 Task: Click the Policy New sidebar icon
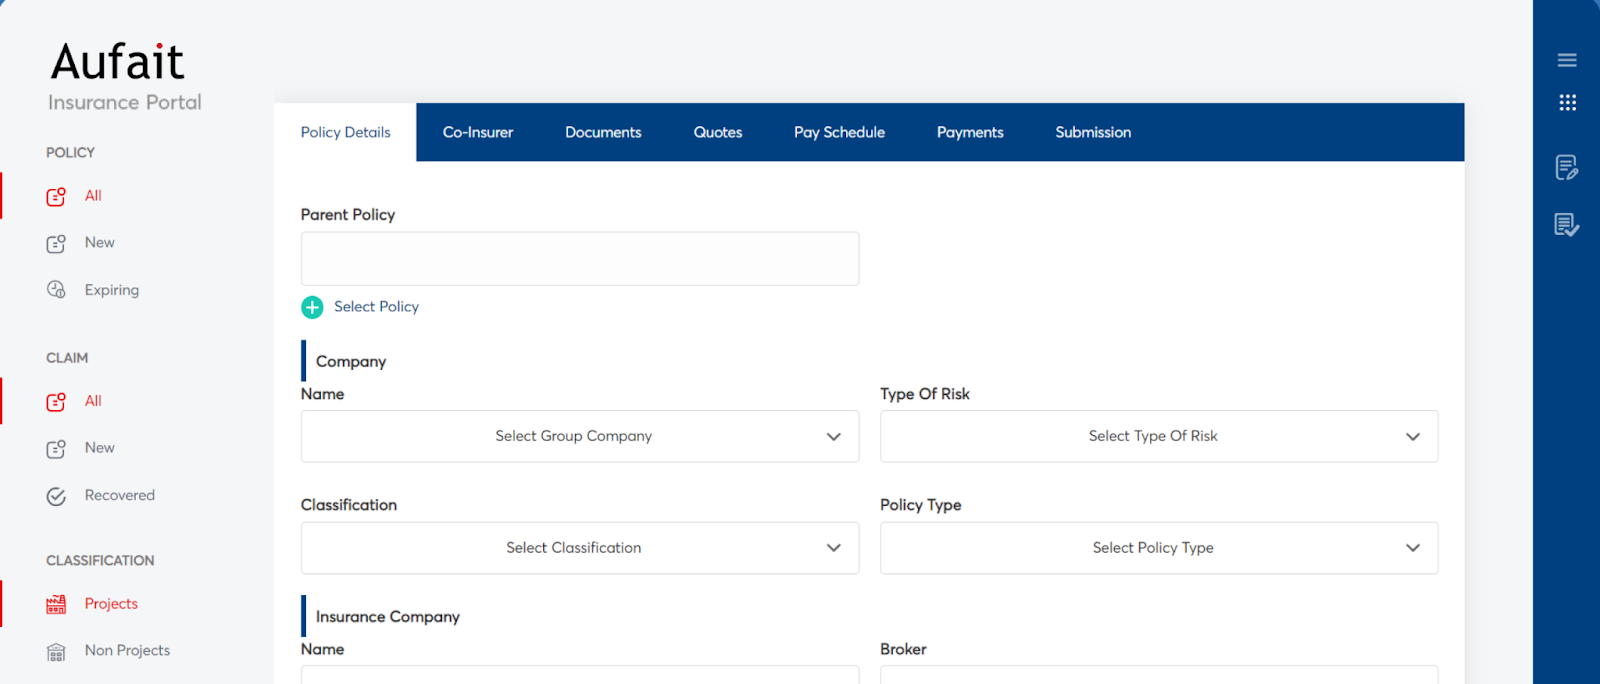click(x=56, y=243)
